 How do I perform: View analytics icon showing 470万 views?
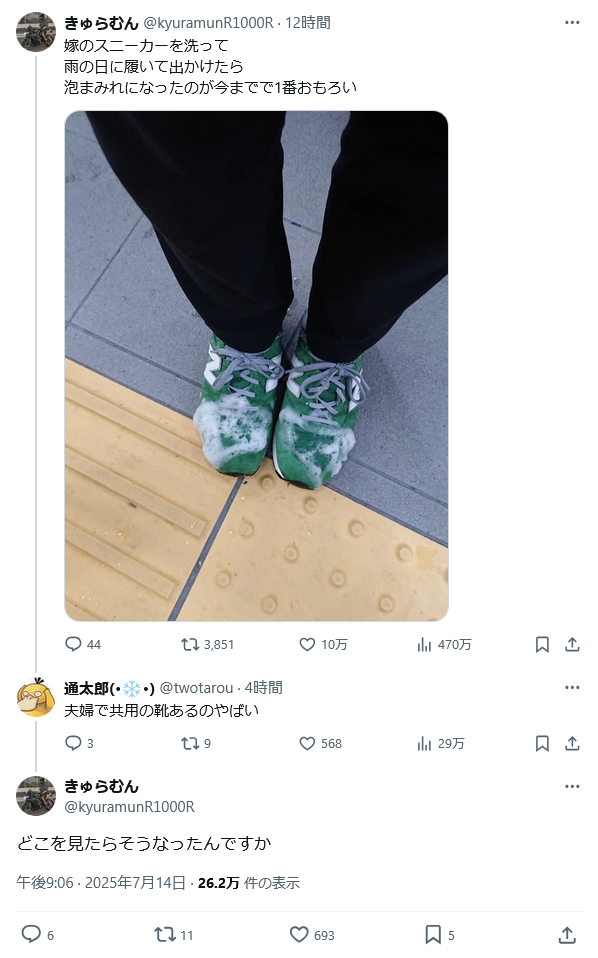[424, 644]
